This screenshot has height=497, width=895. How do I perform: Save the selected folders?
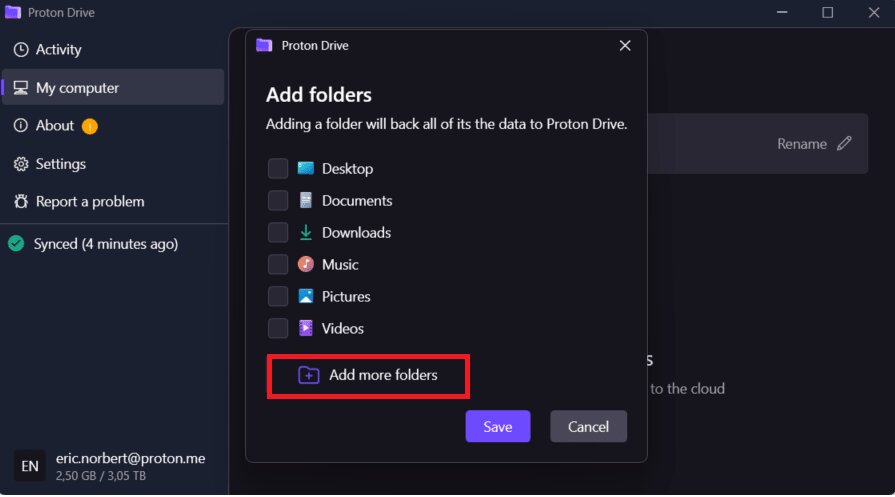498,426
